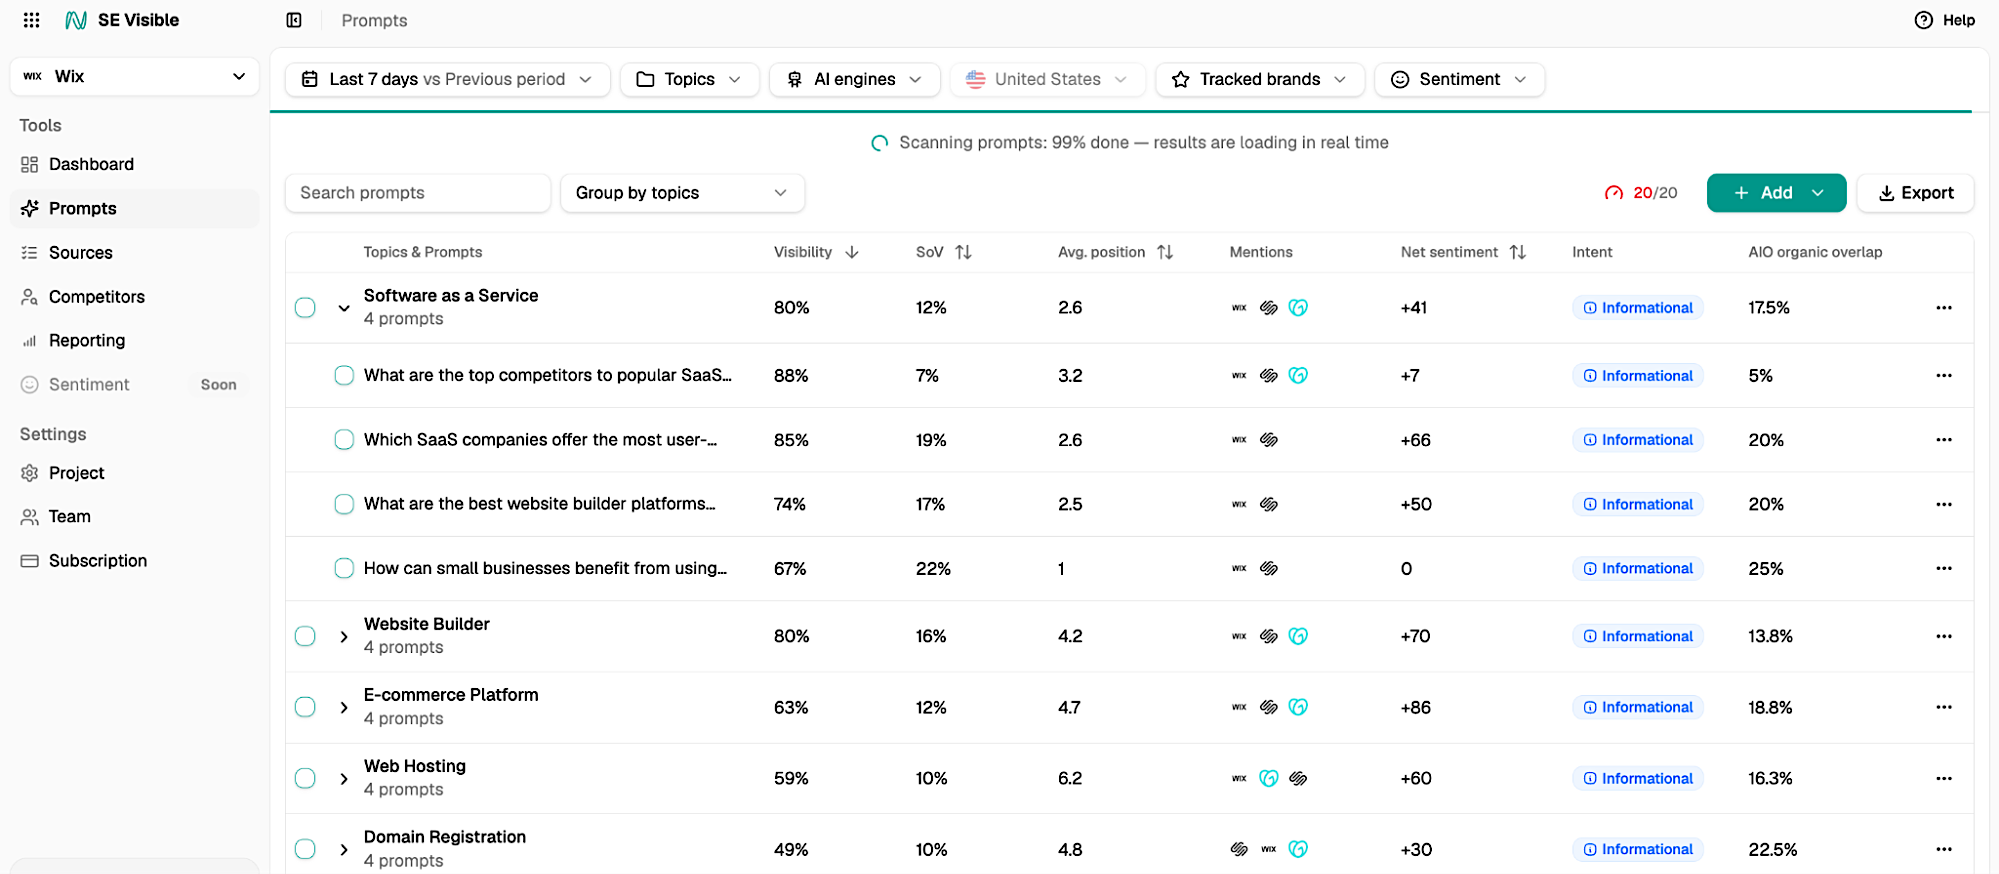Open more options for best website builder prompt
The image size is (1999, 874).
tap(1944, 504)
